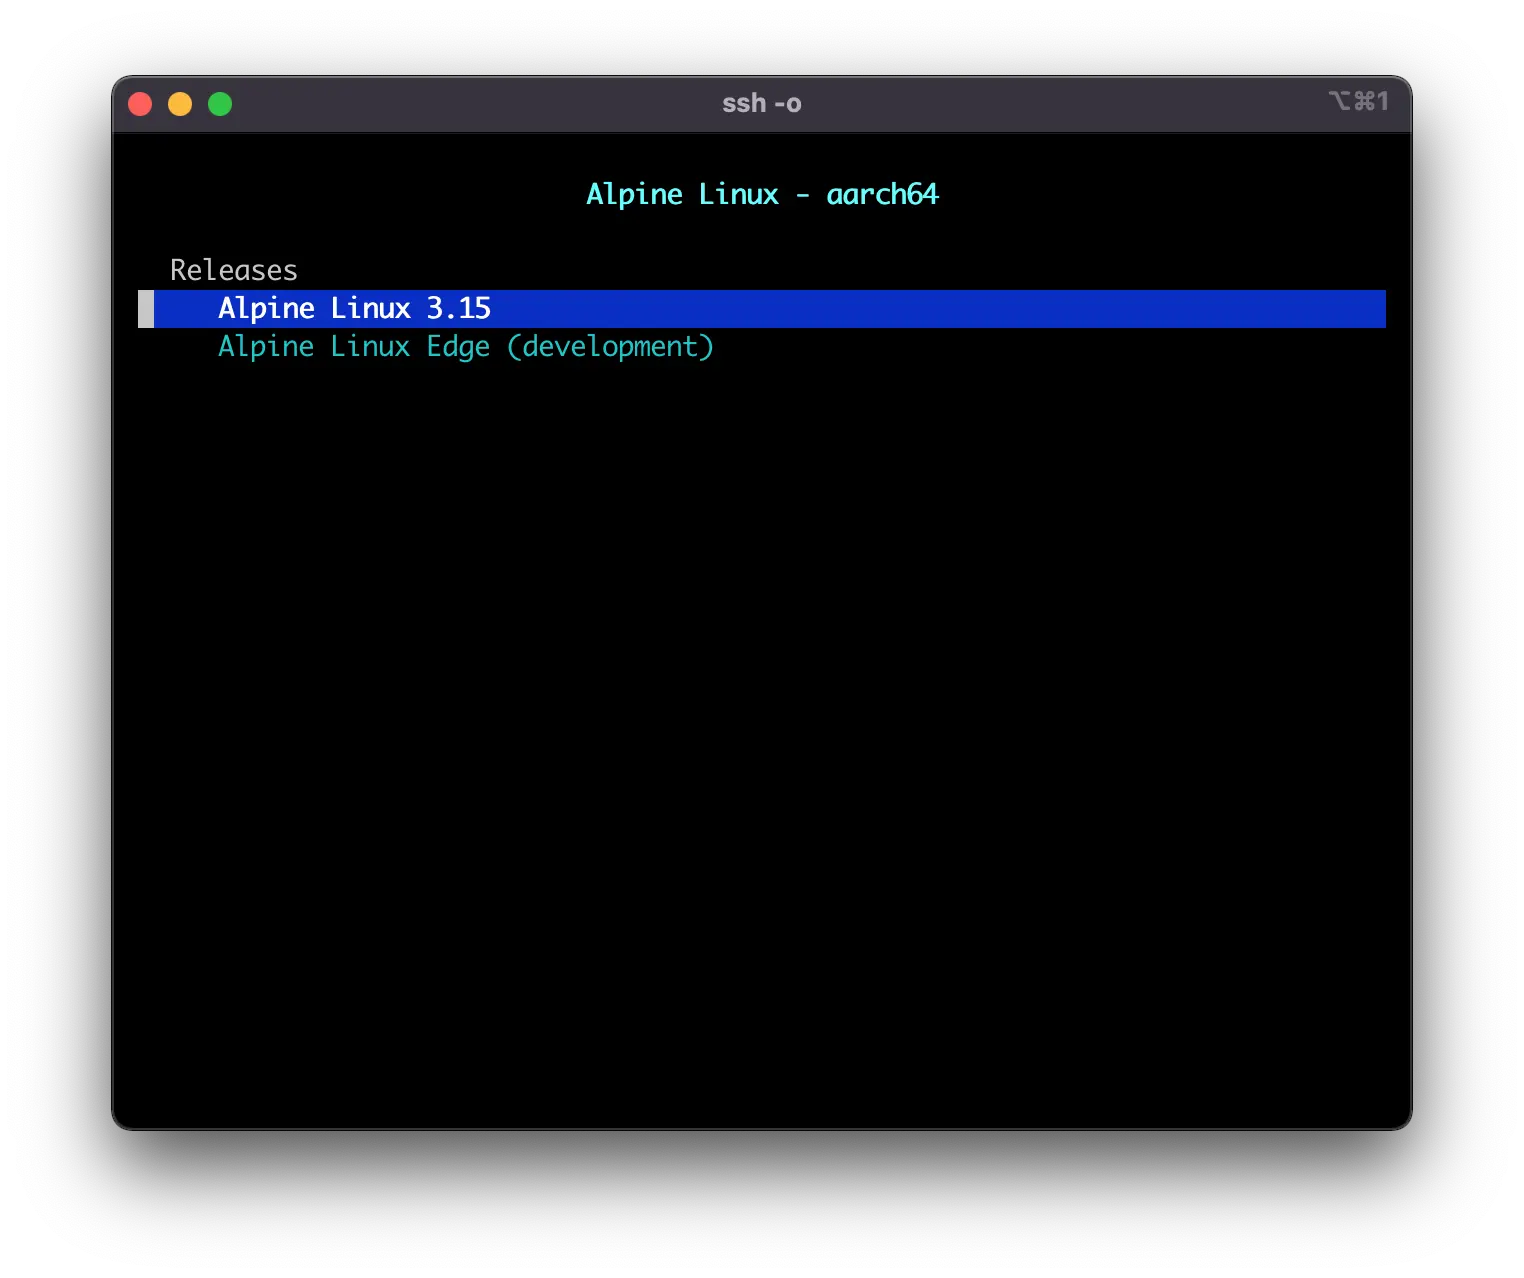
Task: Select Alpine Linux Edge (development) entry
Action: [465, 347]
